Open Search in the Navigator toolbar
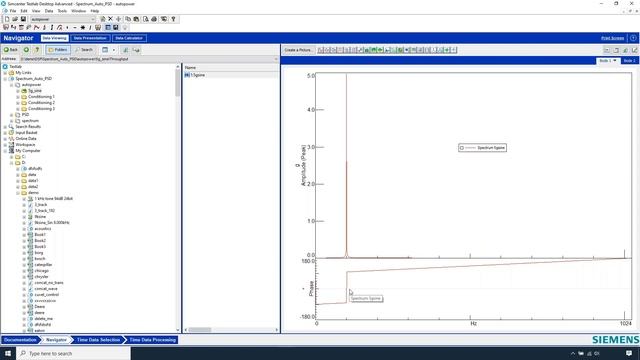Image resolution: width=640 pixels, height=360 pixels. pyautogui.click(x=84, y=50)
